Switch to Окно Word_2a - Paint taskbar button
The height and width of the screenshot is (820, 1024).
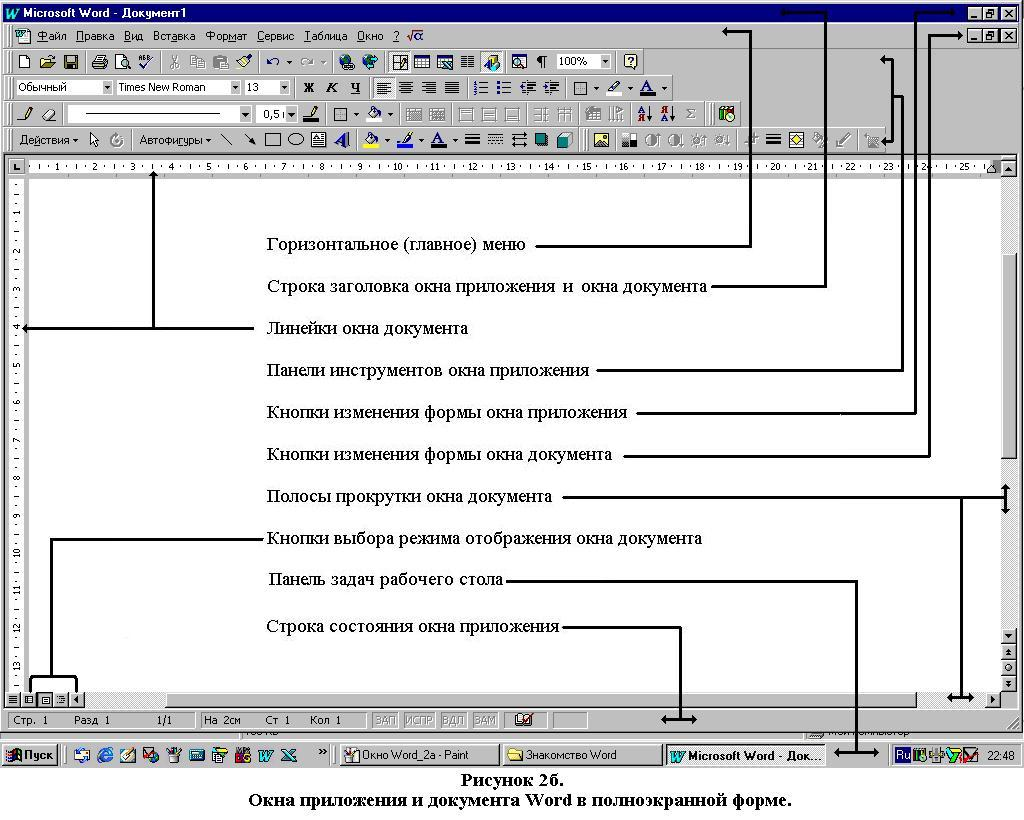click(419, 755)
